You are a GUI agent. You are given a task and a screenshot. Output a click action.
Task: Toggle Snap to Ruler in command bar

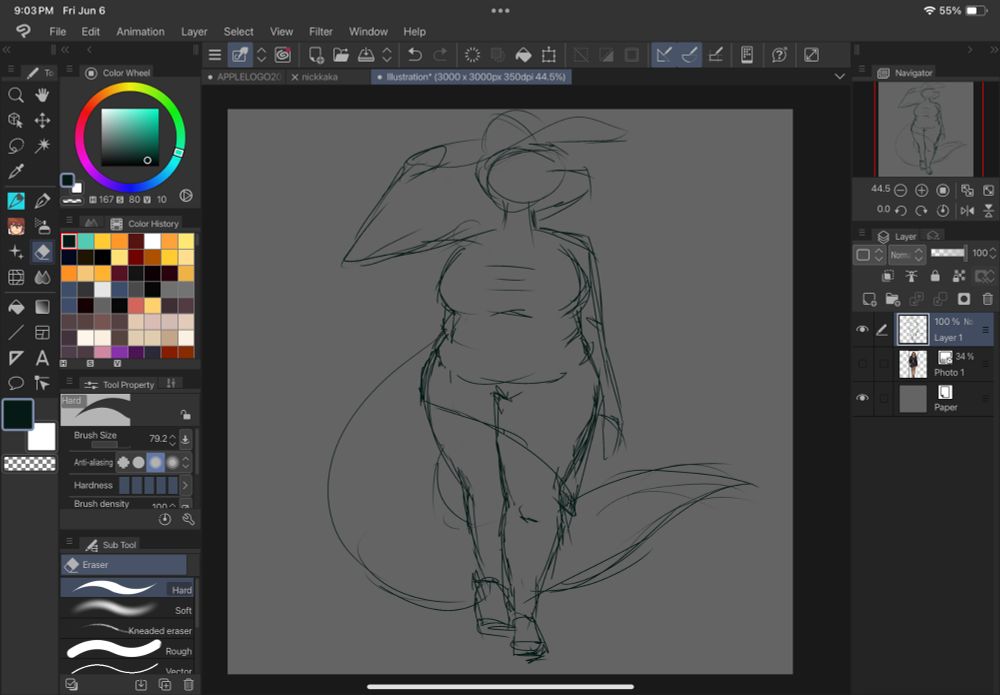(664, 55)
